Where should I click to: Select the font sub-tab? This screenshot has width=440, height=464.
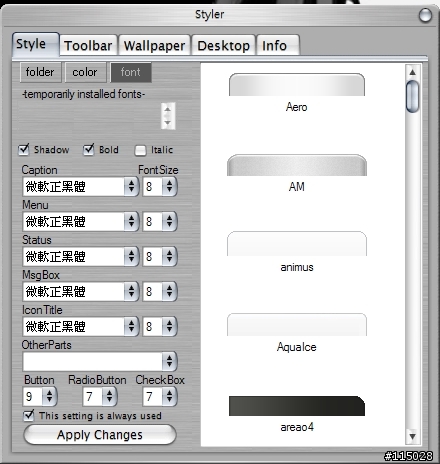point(131,72)
